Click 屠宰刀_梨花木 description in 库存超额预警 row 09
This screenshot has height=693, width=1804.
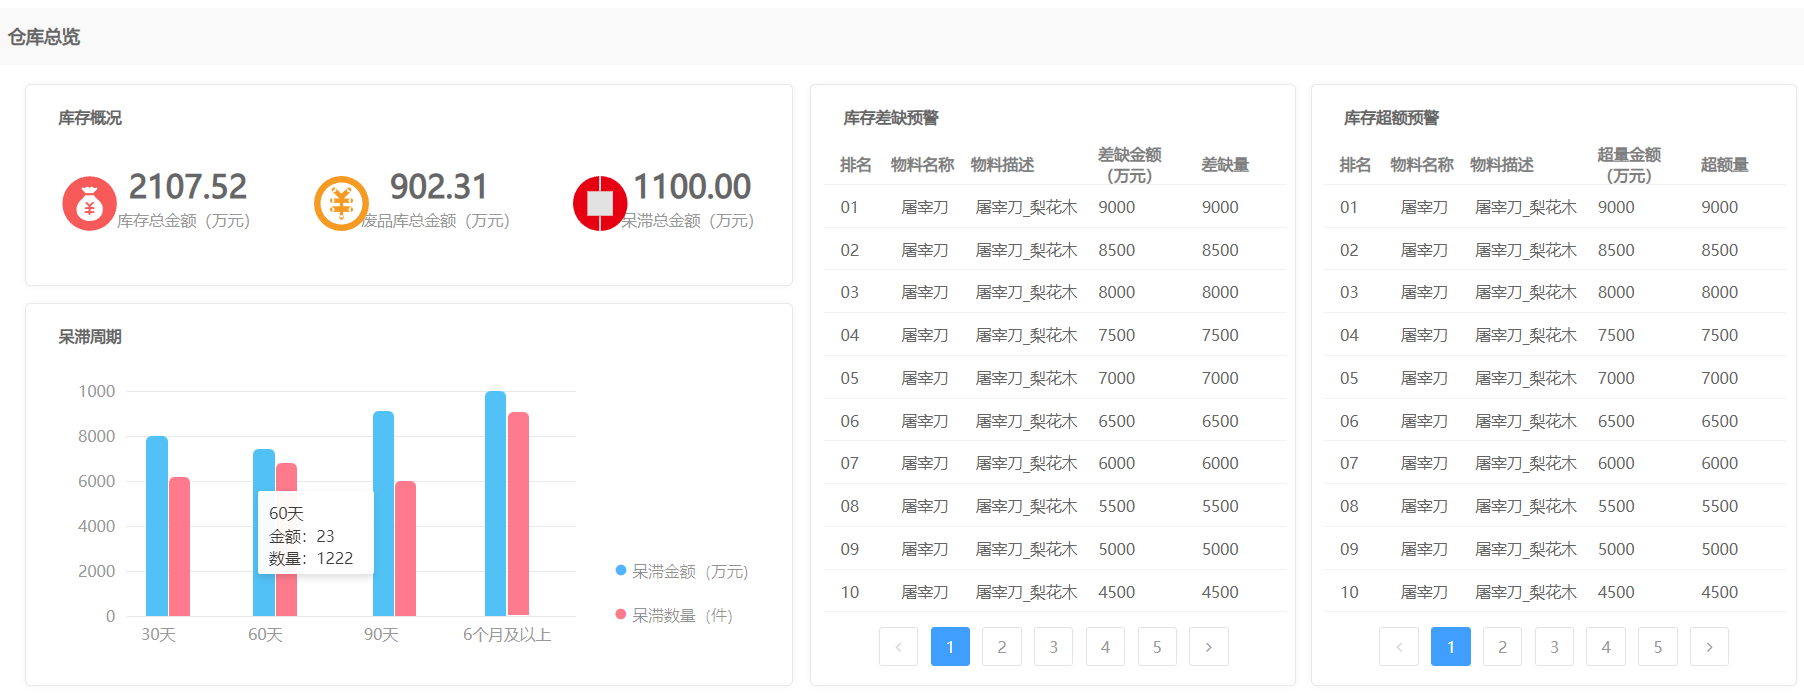(x=1526, y=549)
